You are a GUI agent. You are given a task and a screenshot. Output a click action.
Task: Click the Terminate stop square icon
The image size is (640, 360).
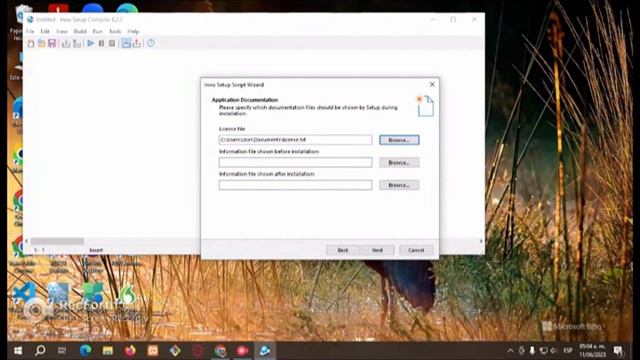[x=112, y=43]
